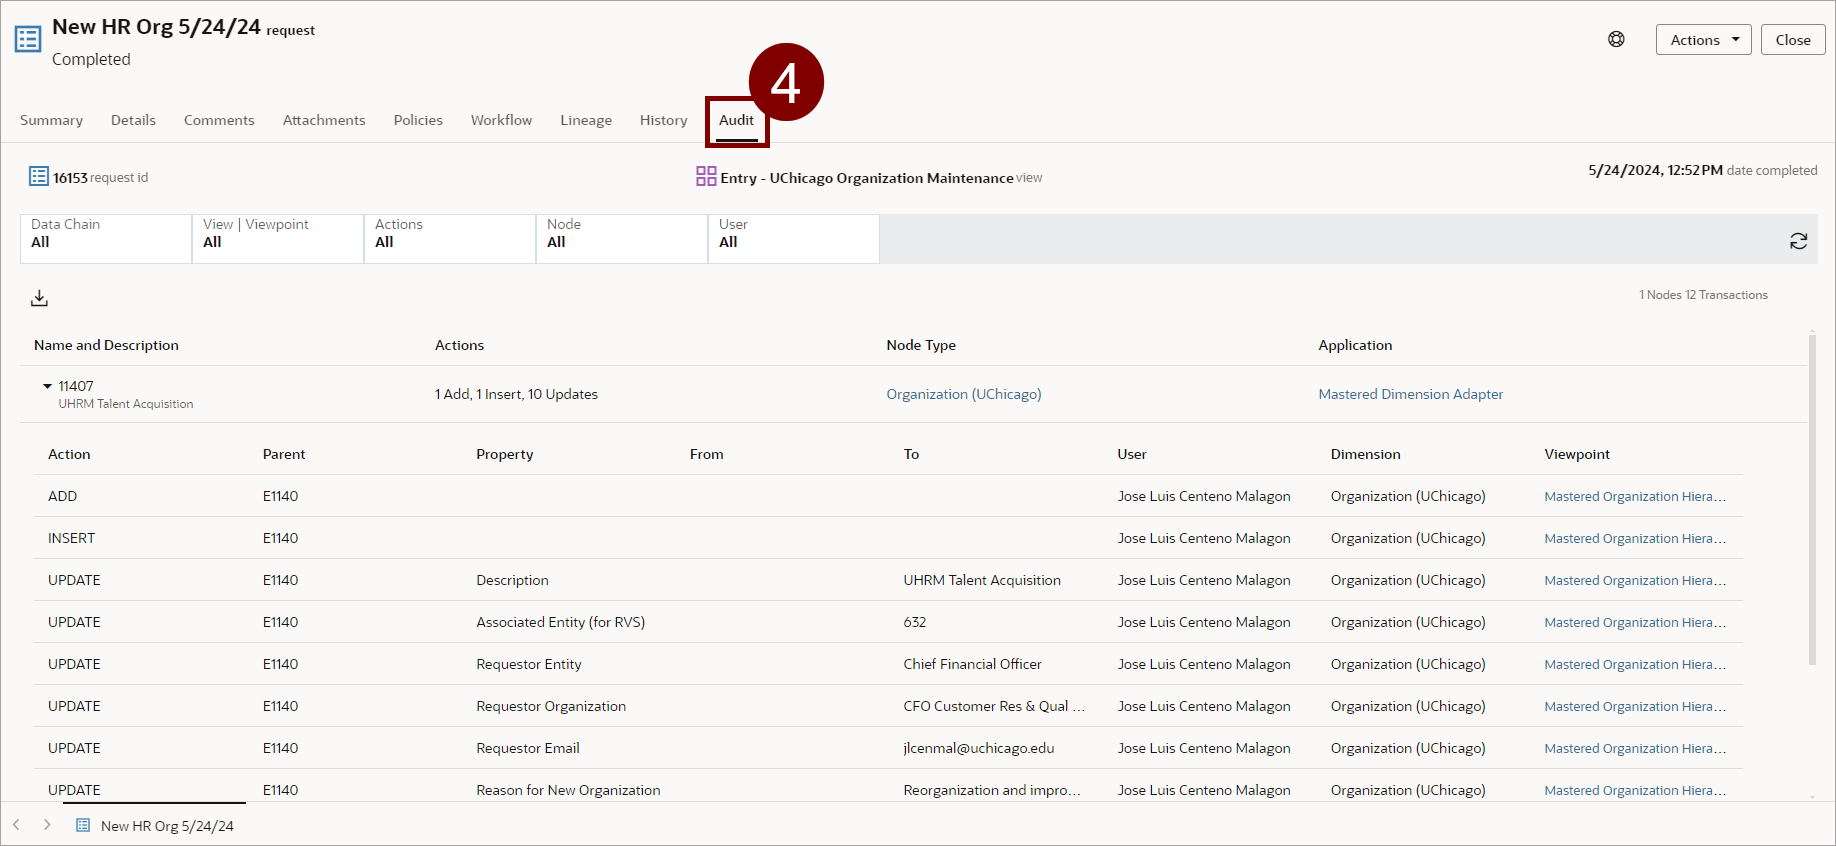1836x846 pixels.
Task: Open the User filter dropdown
Action: [x=793, y=239]
